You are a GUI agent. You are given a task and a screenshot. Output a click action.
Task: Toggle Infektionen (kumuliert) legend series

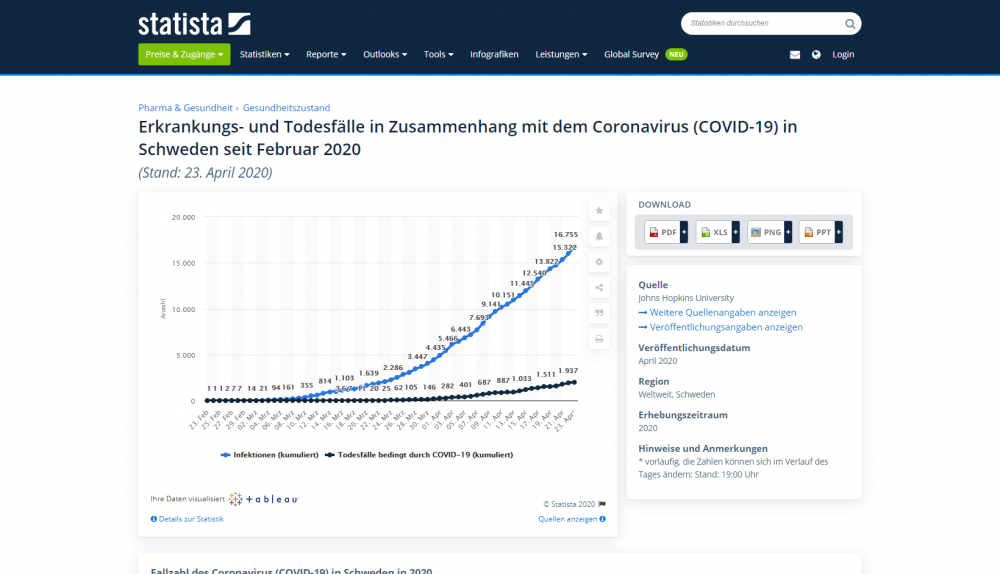268,454
